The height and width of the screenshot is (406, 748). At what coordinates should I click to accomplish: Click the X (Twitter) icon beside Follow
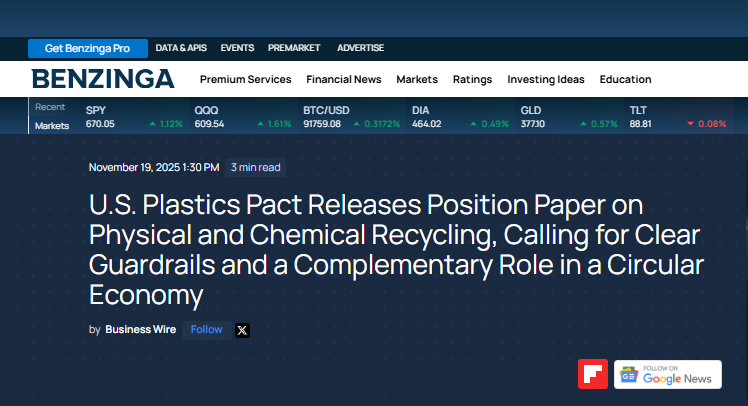coord(242,330)
